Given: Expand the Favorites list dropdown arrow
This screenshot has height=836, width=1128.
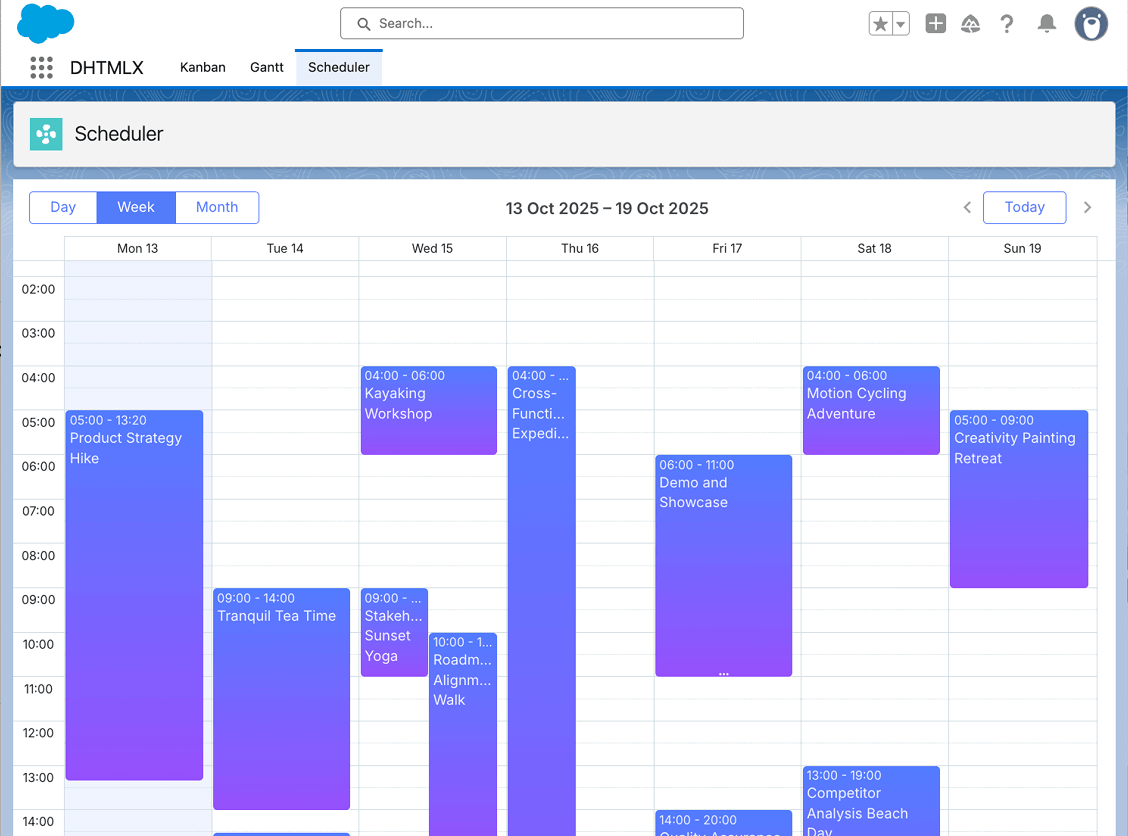Looking at the screenshot, I should coord(900,24).
